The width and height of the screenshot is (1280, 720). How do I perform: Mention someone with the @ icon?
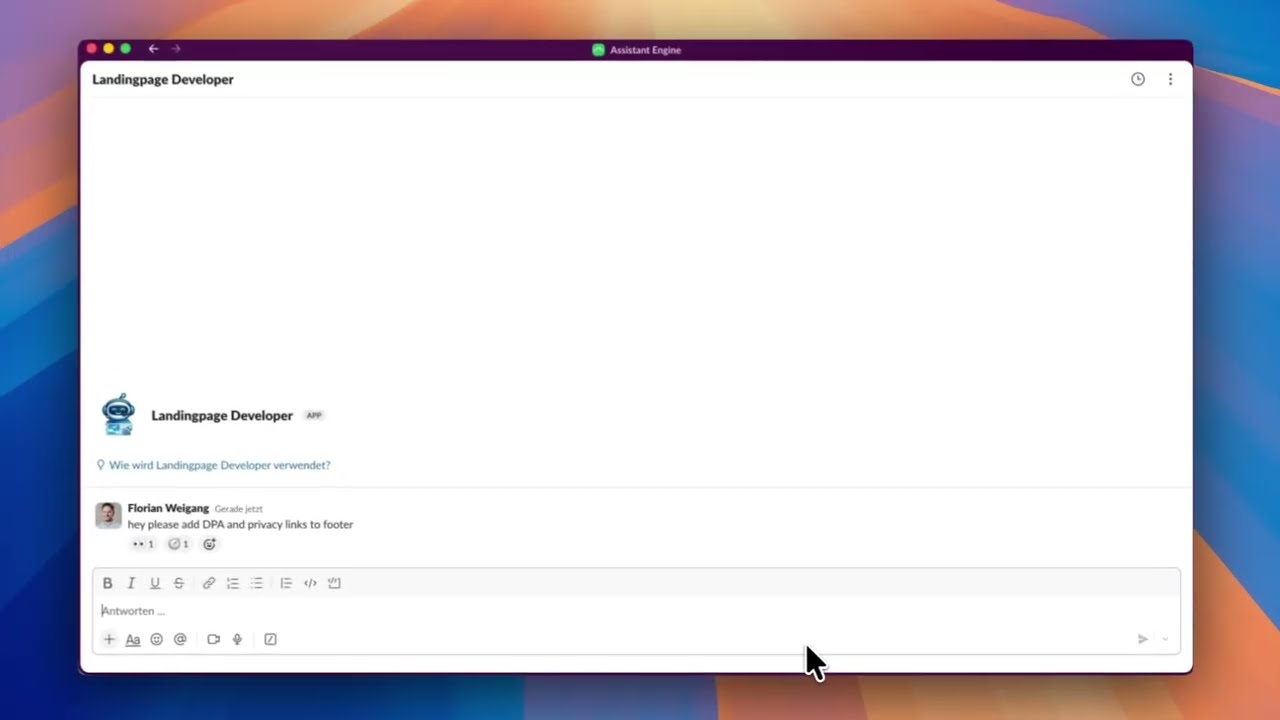pos(180,639)
